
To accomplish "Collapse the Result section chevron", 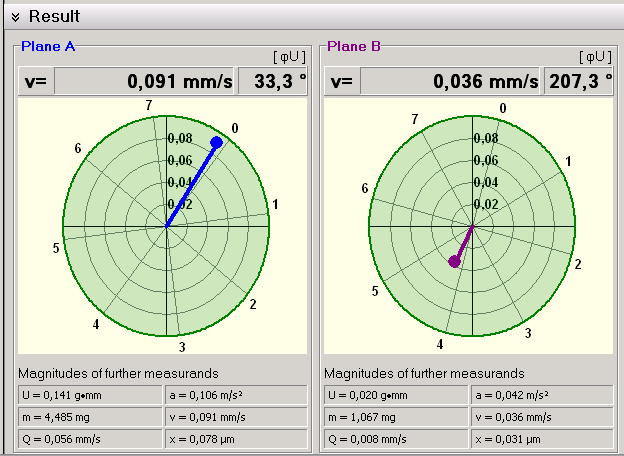I will [x=15, y=17].
